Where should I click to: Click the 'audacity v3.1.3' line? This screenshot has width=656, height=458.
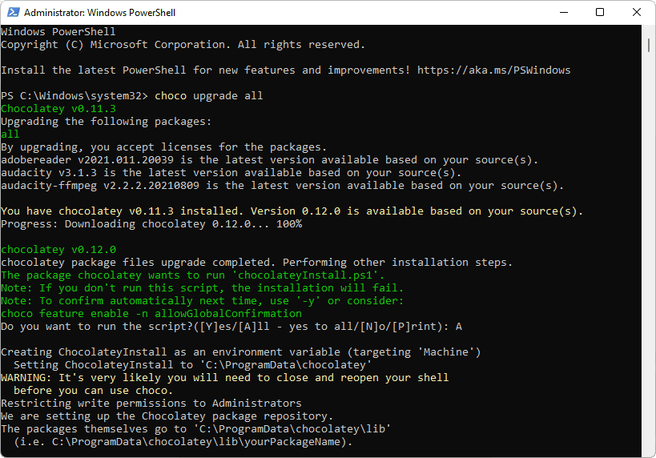[x=231, y=173]
